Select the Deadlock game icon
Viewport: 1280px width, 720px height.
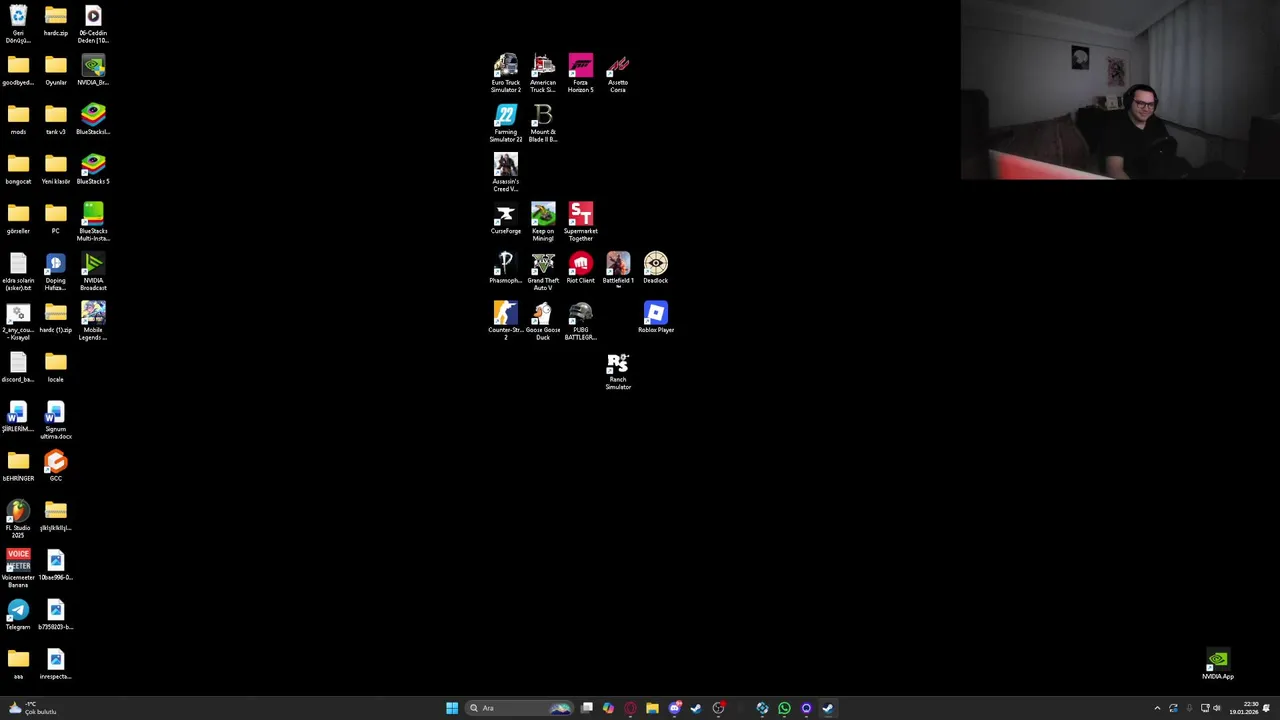[656, 268]
